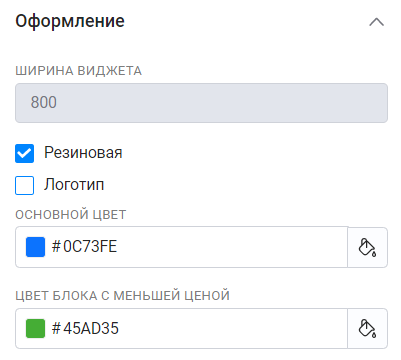Open the paint bucket picker for lower-price block color
This screenshot has height=360, width=401.
tap(367, 328)
